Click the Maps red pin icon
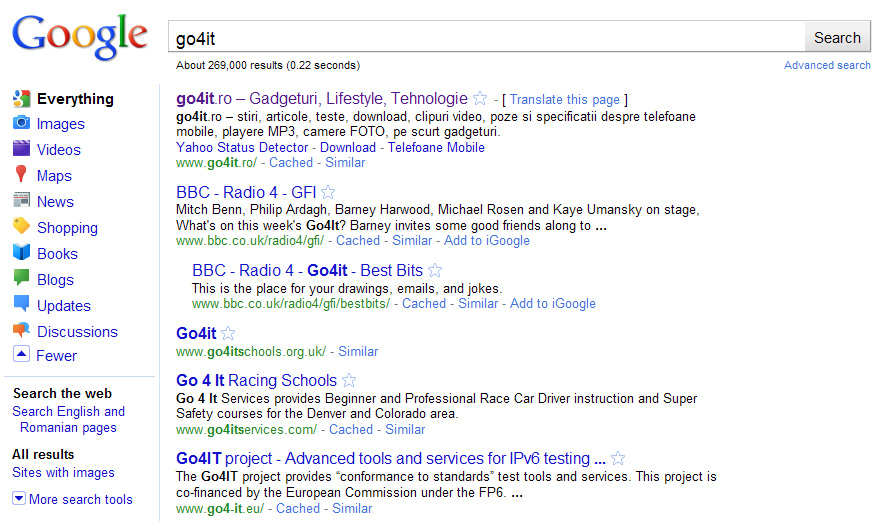879x521 pixels. pyautogui.click(x=21, y=174)
